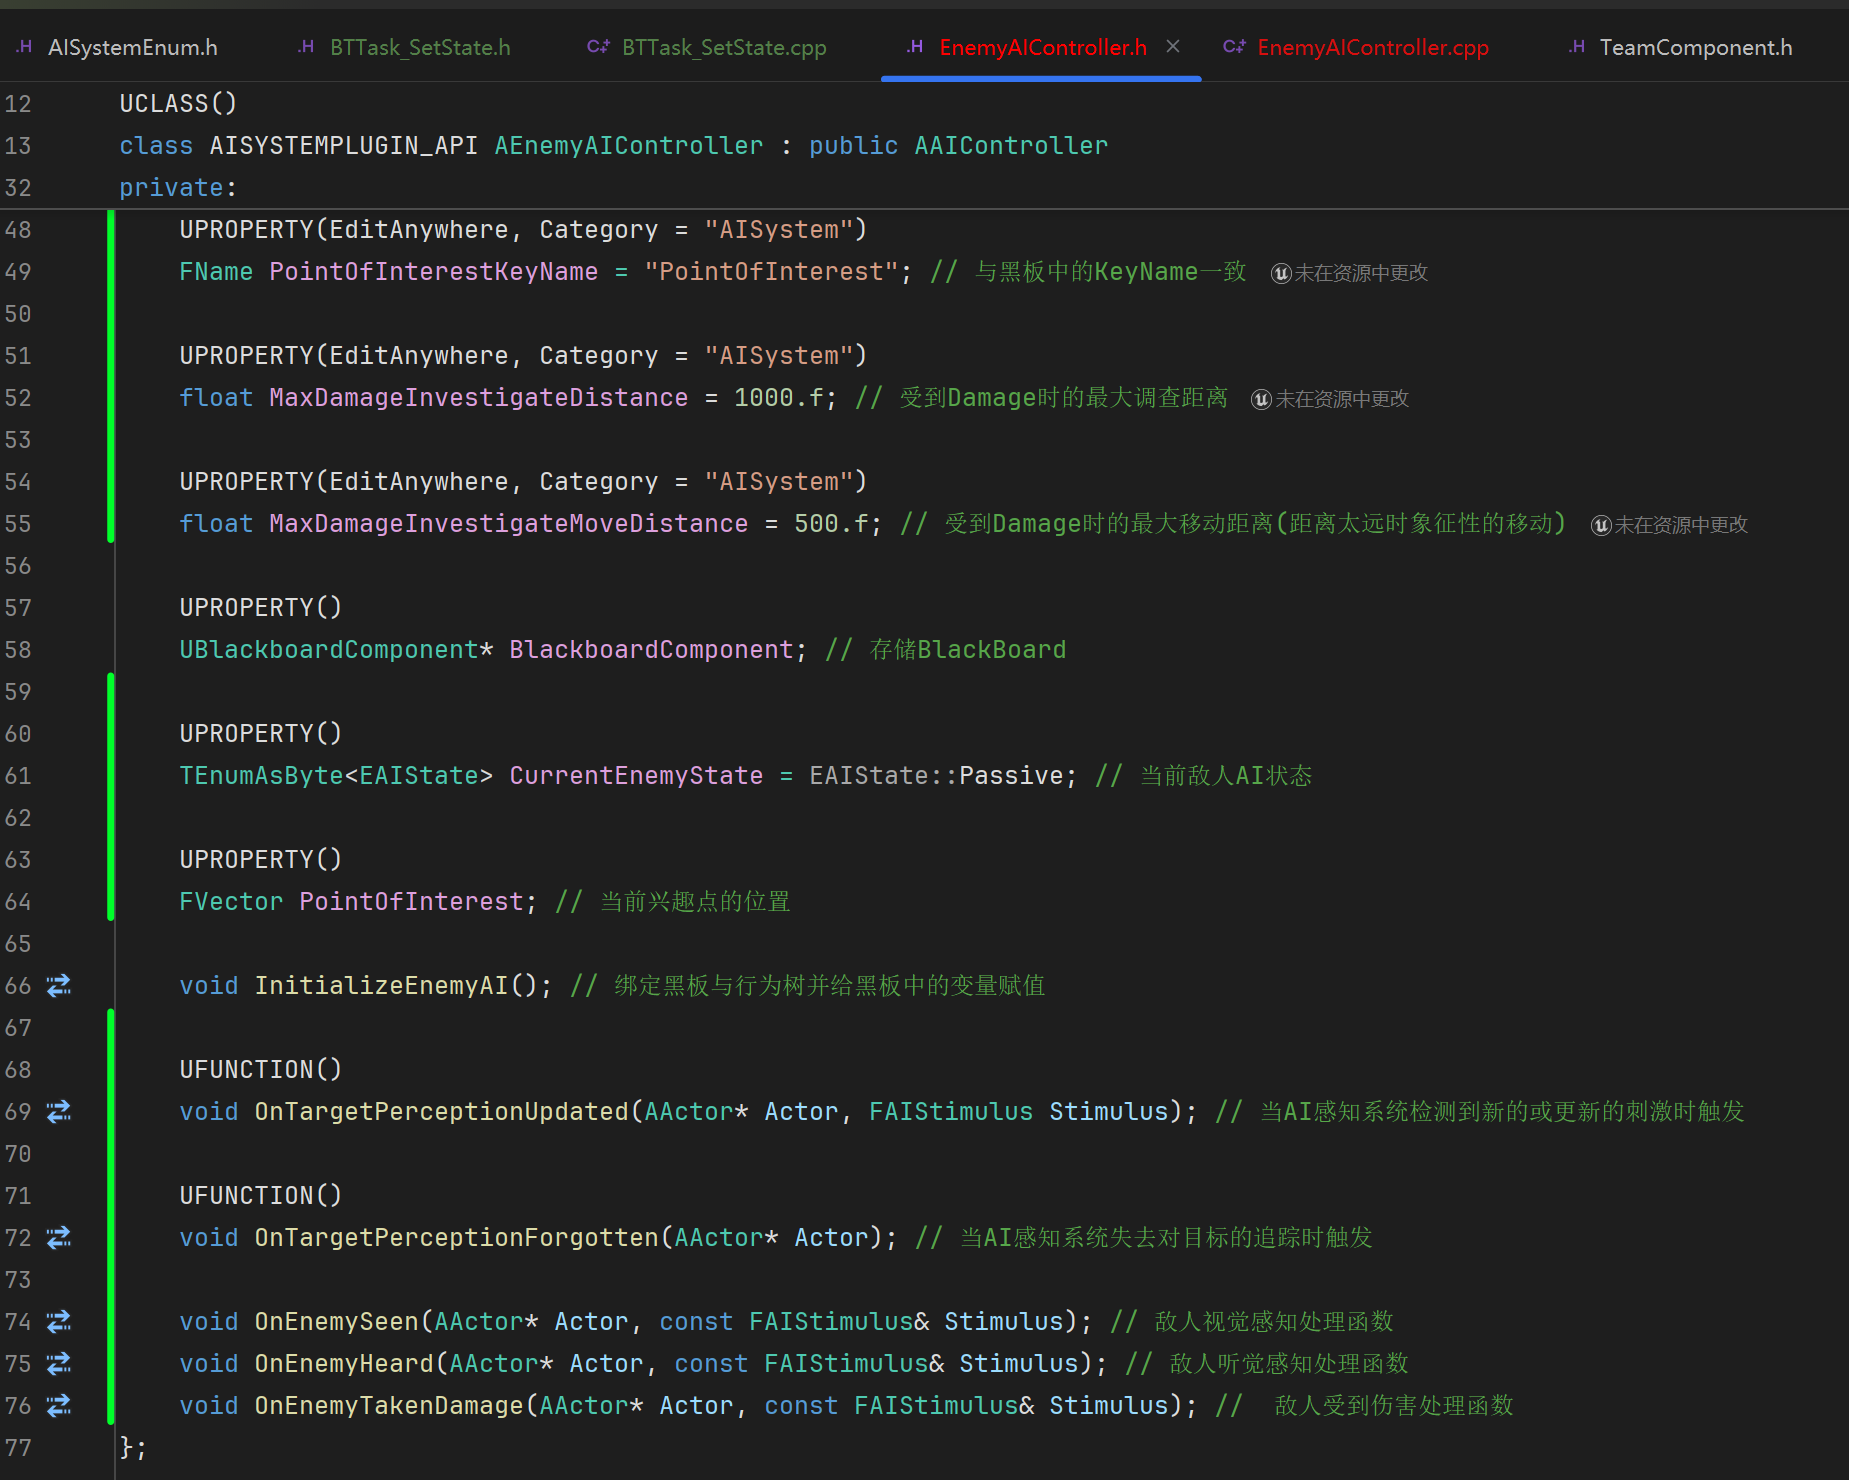The image size is (1849, 1480).
Task: Click the TEnumAsByte type on line 61
Action: coord(261,776)
